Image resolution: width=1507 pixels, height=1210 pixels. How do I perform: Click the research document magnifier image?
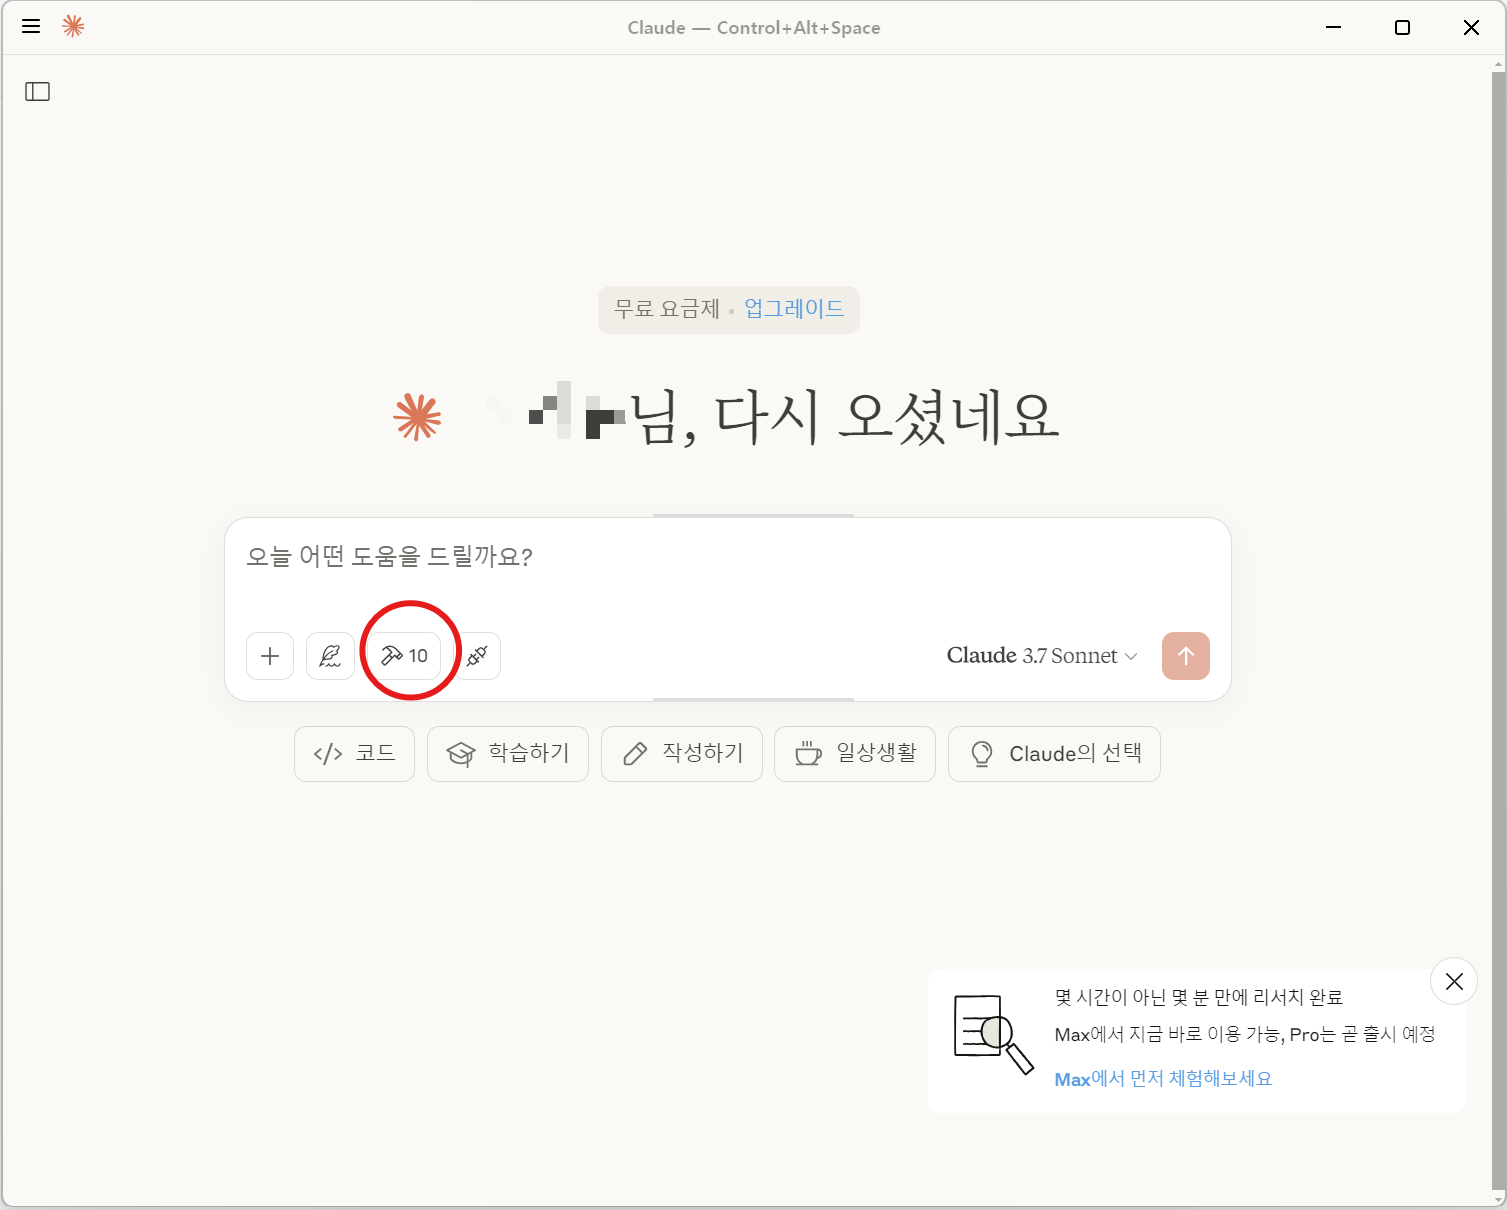point(993,1034)
